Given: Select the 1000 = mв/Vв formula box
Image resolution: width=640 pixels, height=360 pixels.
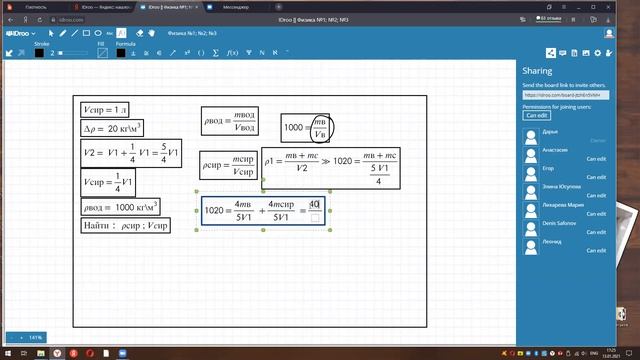Looking at the screenshot, I should [305, 128].
